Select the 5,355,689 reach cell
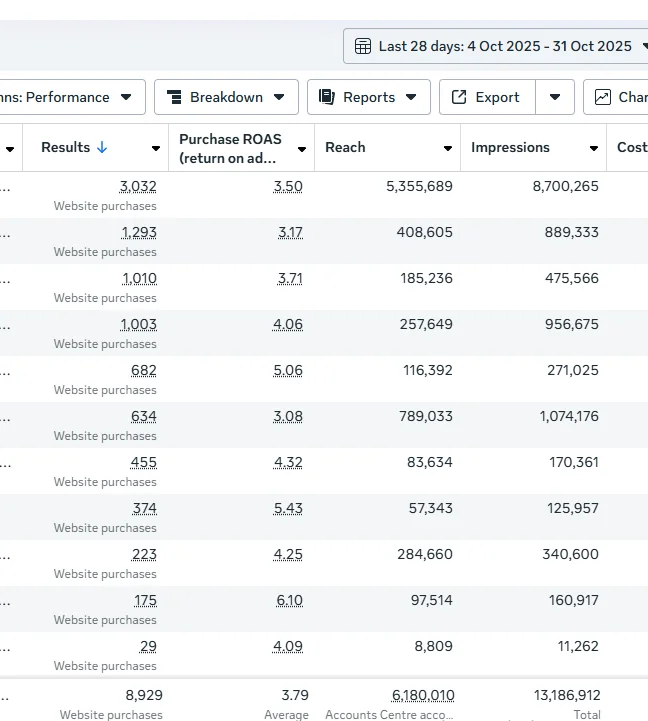 (419, 186)
